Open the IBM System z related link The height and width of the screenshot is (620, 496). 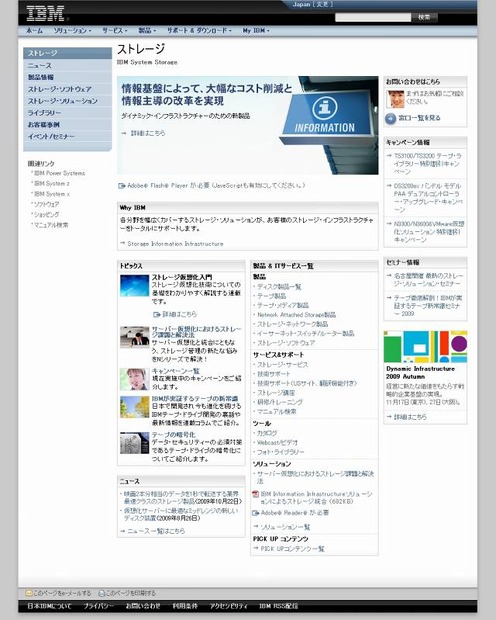(52, 183)
